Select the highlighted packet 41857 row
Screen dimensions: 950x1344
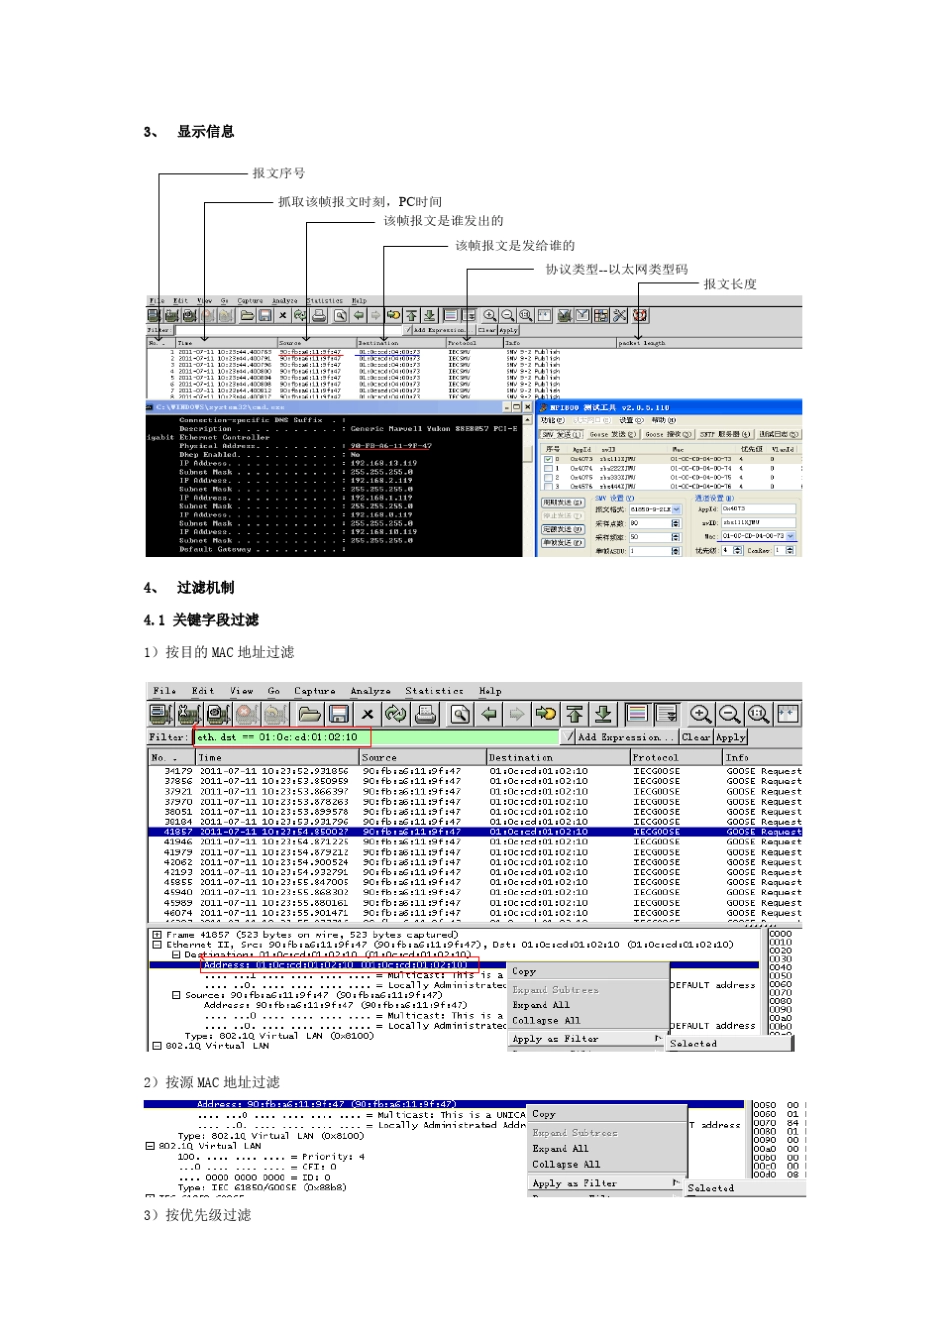tap(474, 832)
